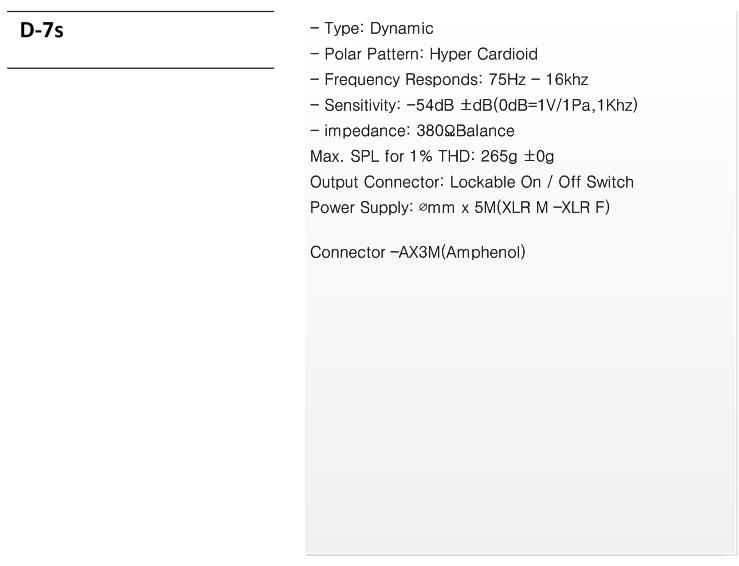739x566 pixels.
Task: Select the Frequency Responds specification line
Action: [x=449, y=80]
